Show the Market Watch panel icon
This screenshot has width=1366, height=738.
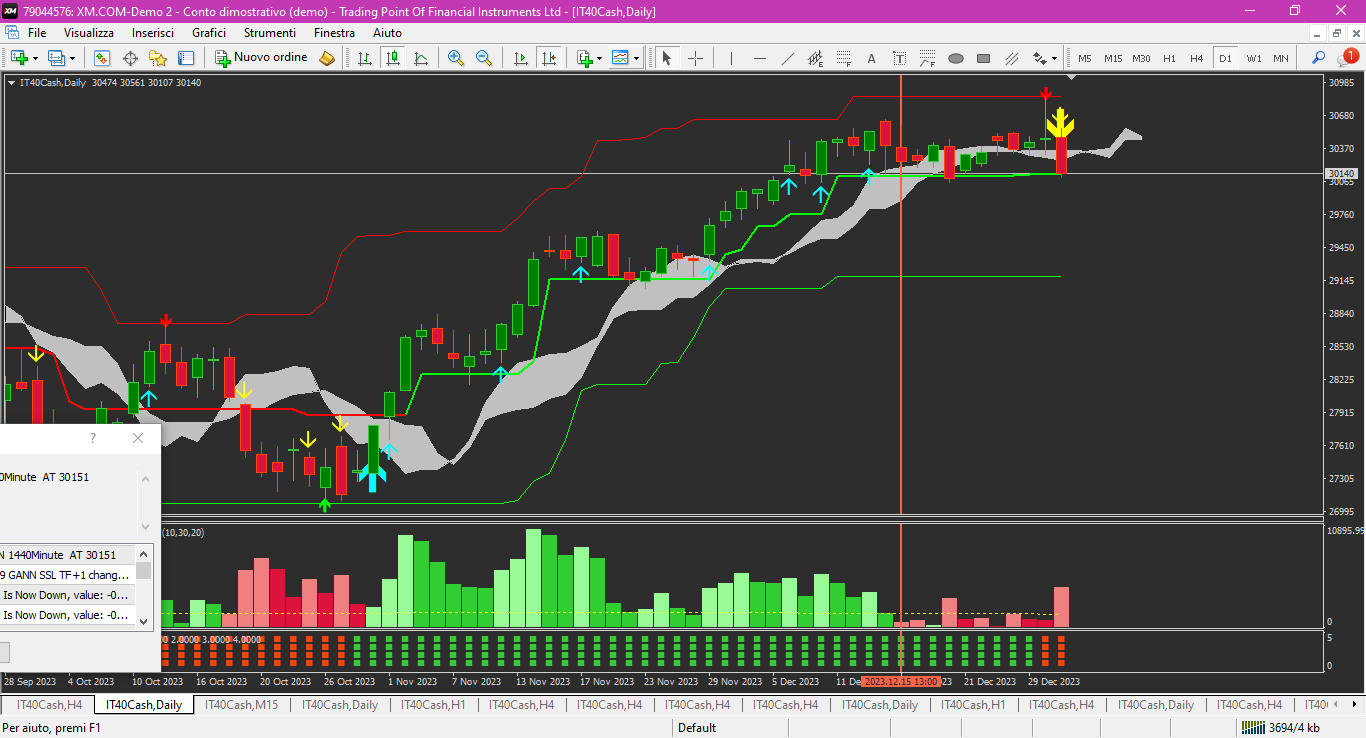pyautogui.click(x=102, y=58)
